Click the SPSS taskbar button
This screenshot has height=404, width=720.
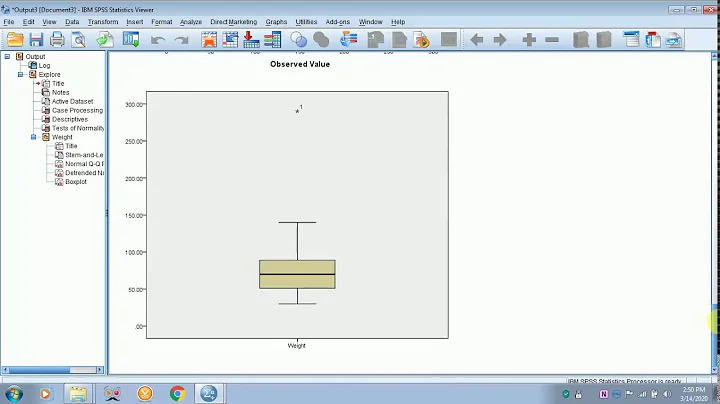pyautogui.click(x=209, y=394)
